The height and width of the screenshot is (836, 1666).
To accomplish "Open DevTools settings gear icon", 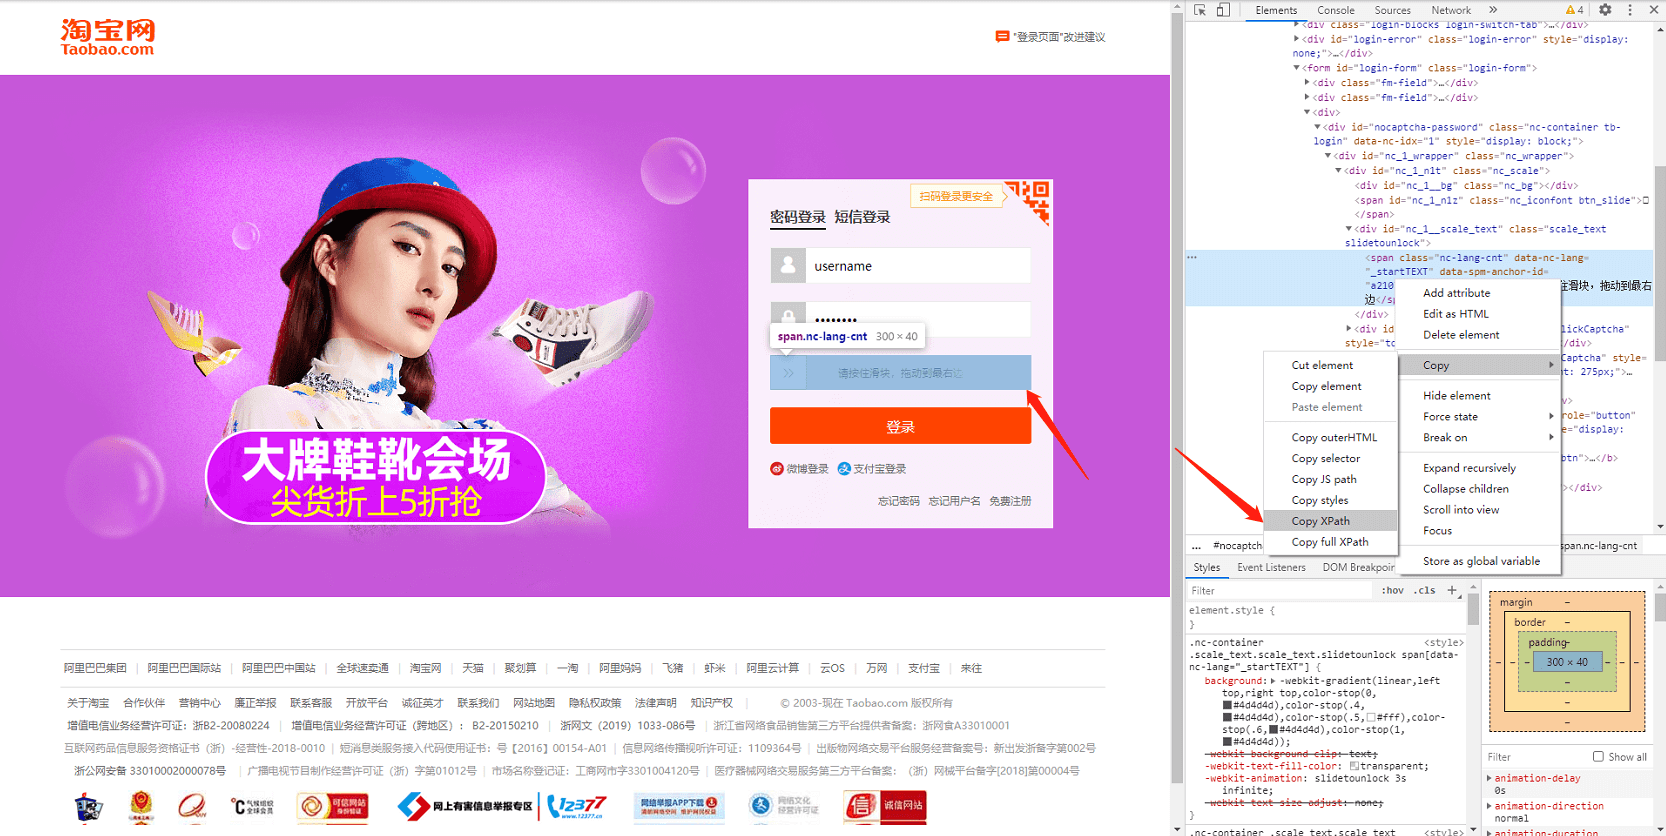I will point(1605,10).
